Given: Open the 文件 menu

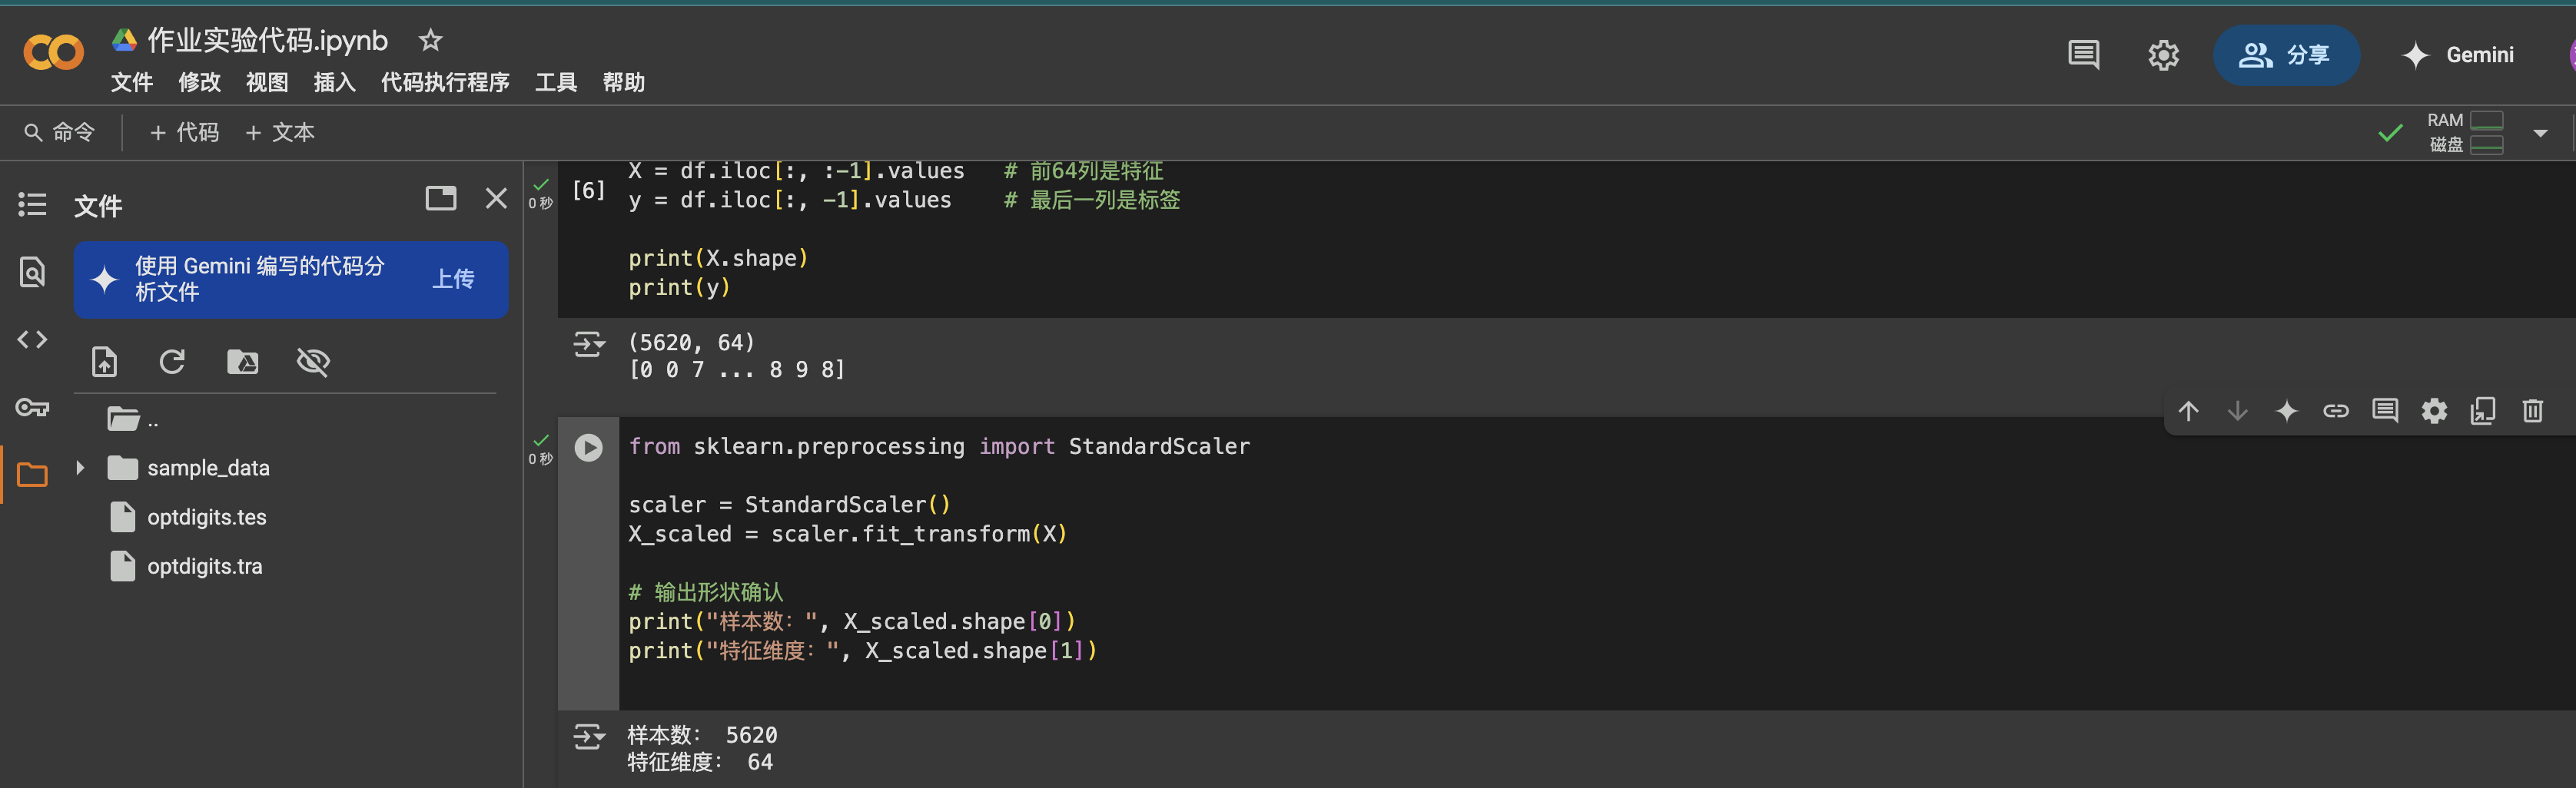Looking at the screenshot, I should [132, 82].
